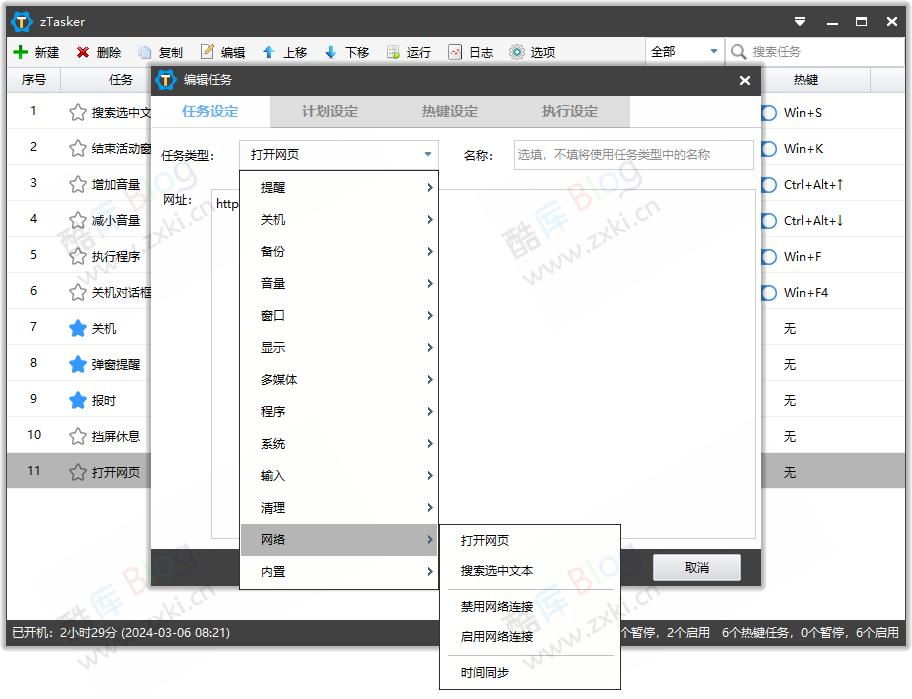Viewport: 912px width, 699px height.
Task: Open the 选项 settings
Action: pos(532,51)
